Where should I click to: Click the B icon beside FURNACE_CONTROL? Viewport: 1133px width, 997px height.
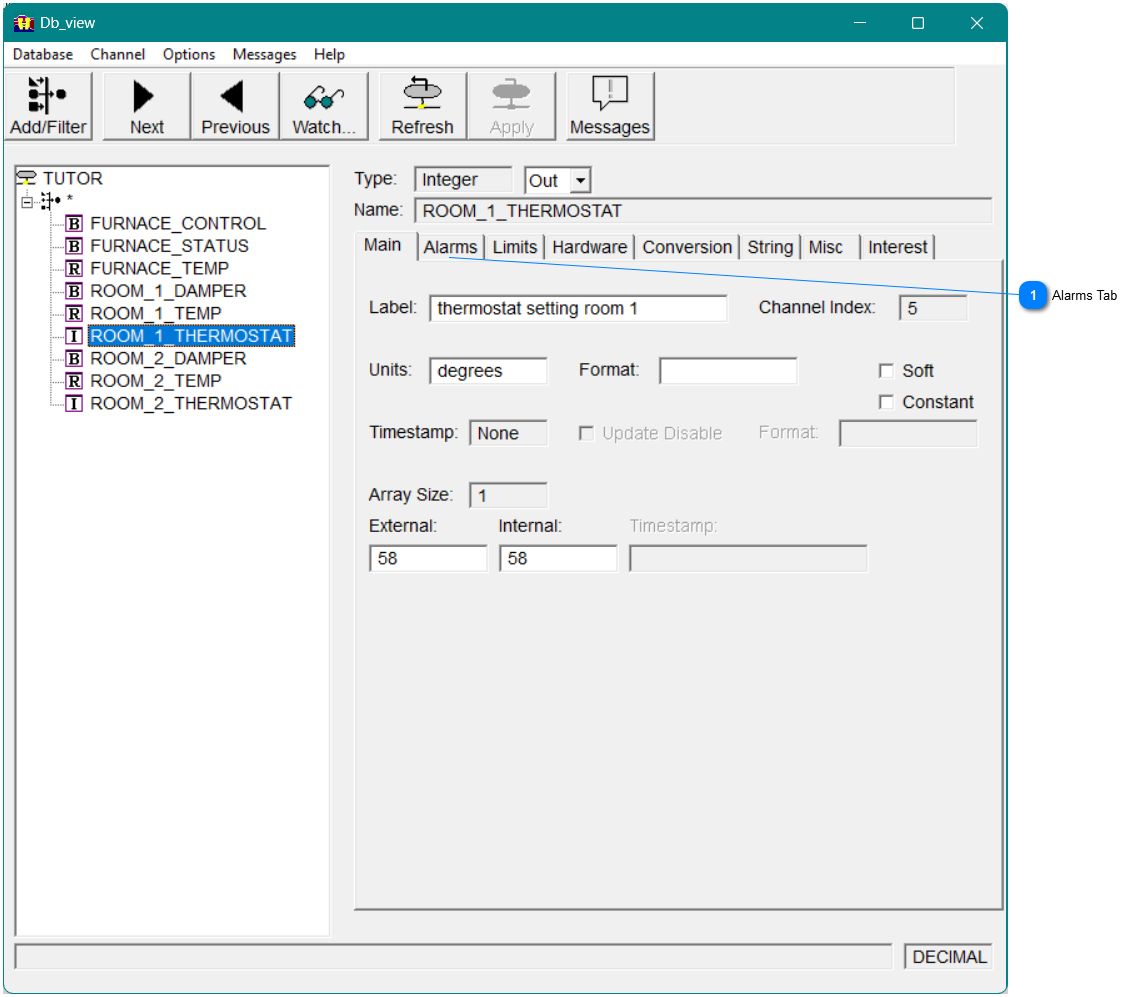click(x=73, y=222)
